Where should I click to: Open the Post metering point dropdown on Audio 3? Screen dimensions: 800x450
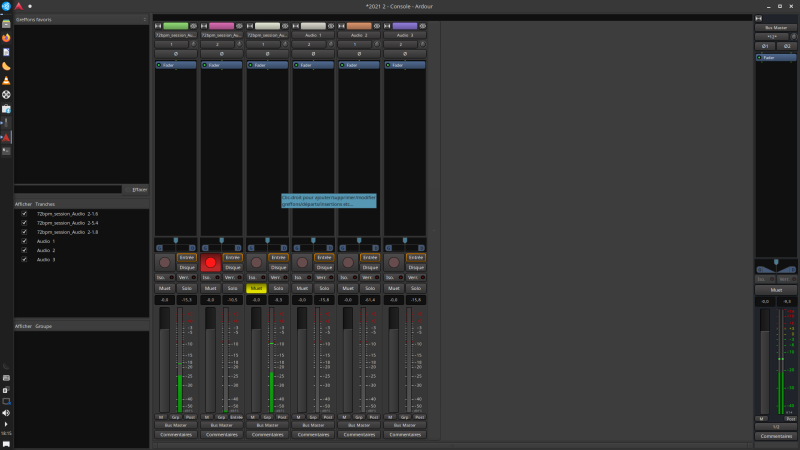pos(420,416)
